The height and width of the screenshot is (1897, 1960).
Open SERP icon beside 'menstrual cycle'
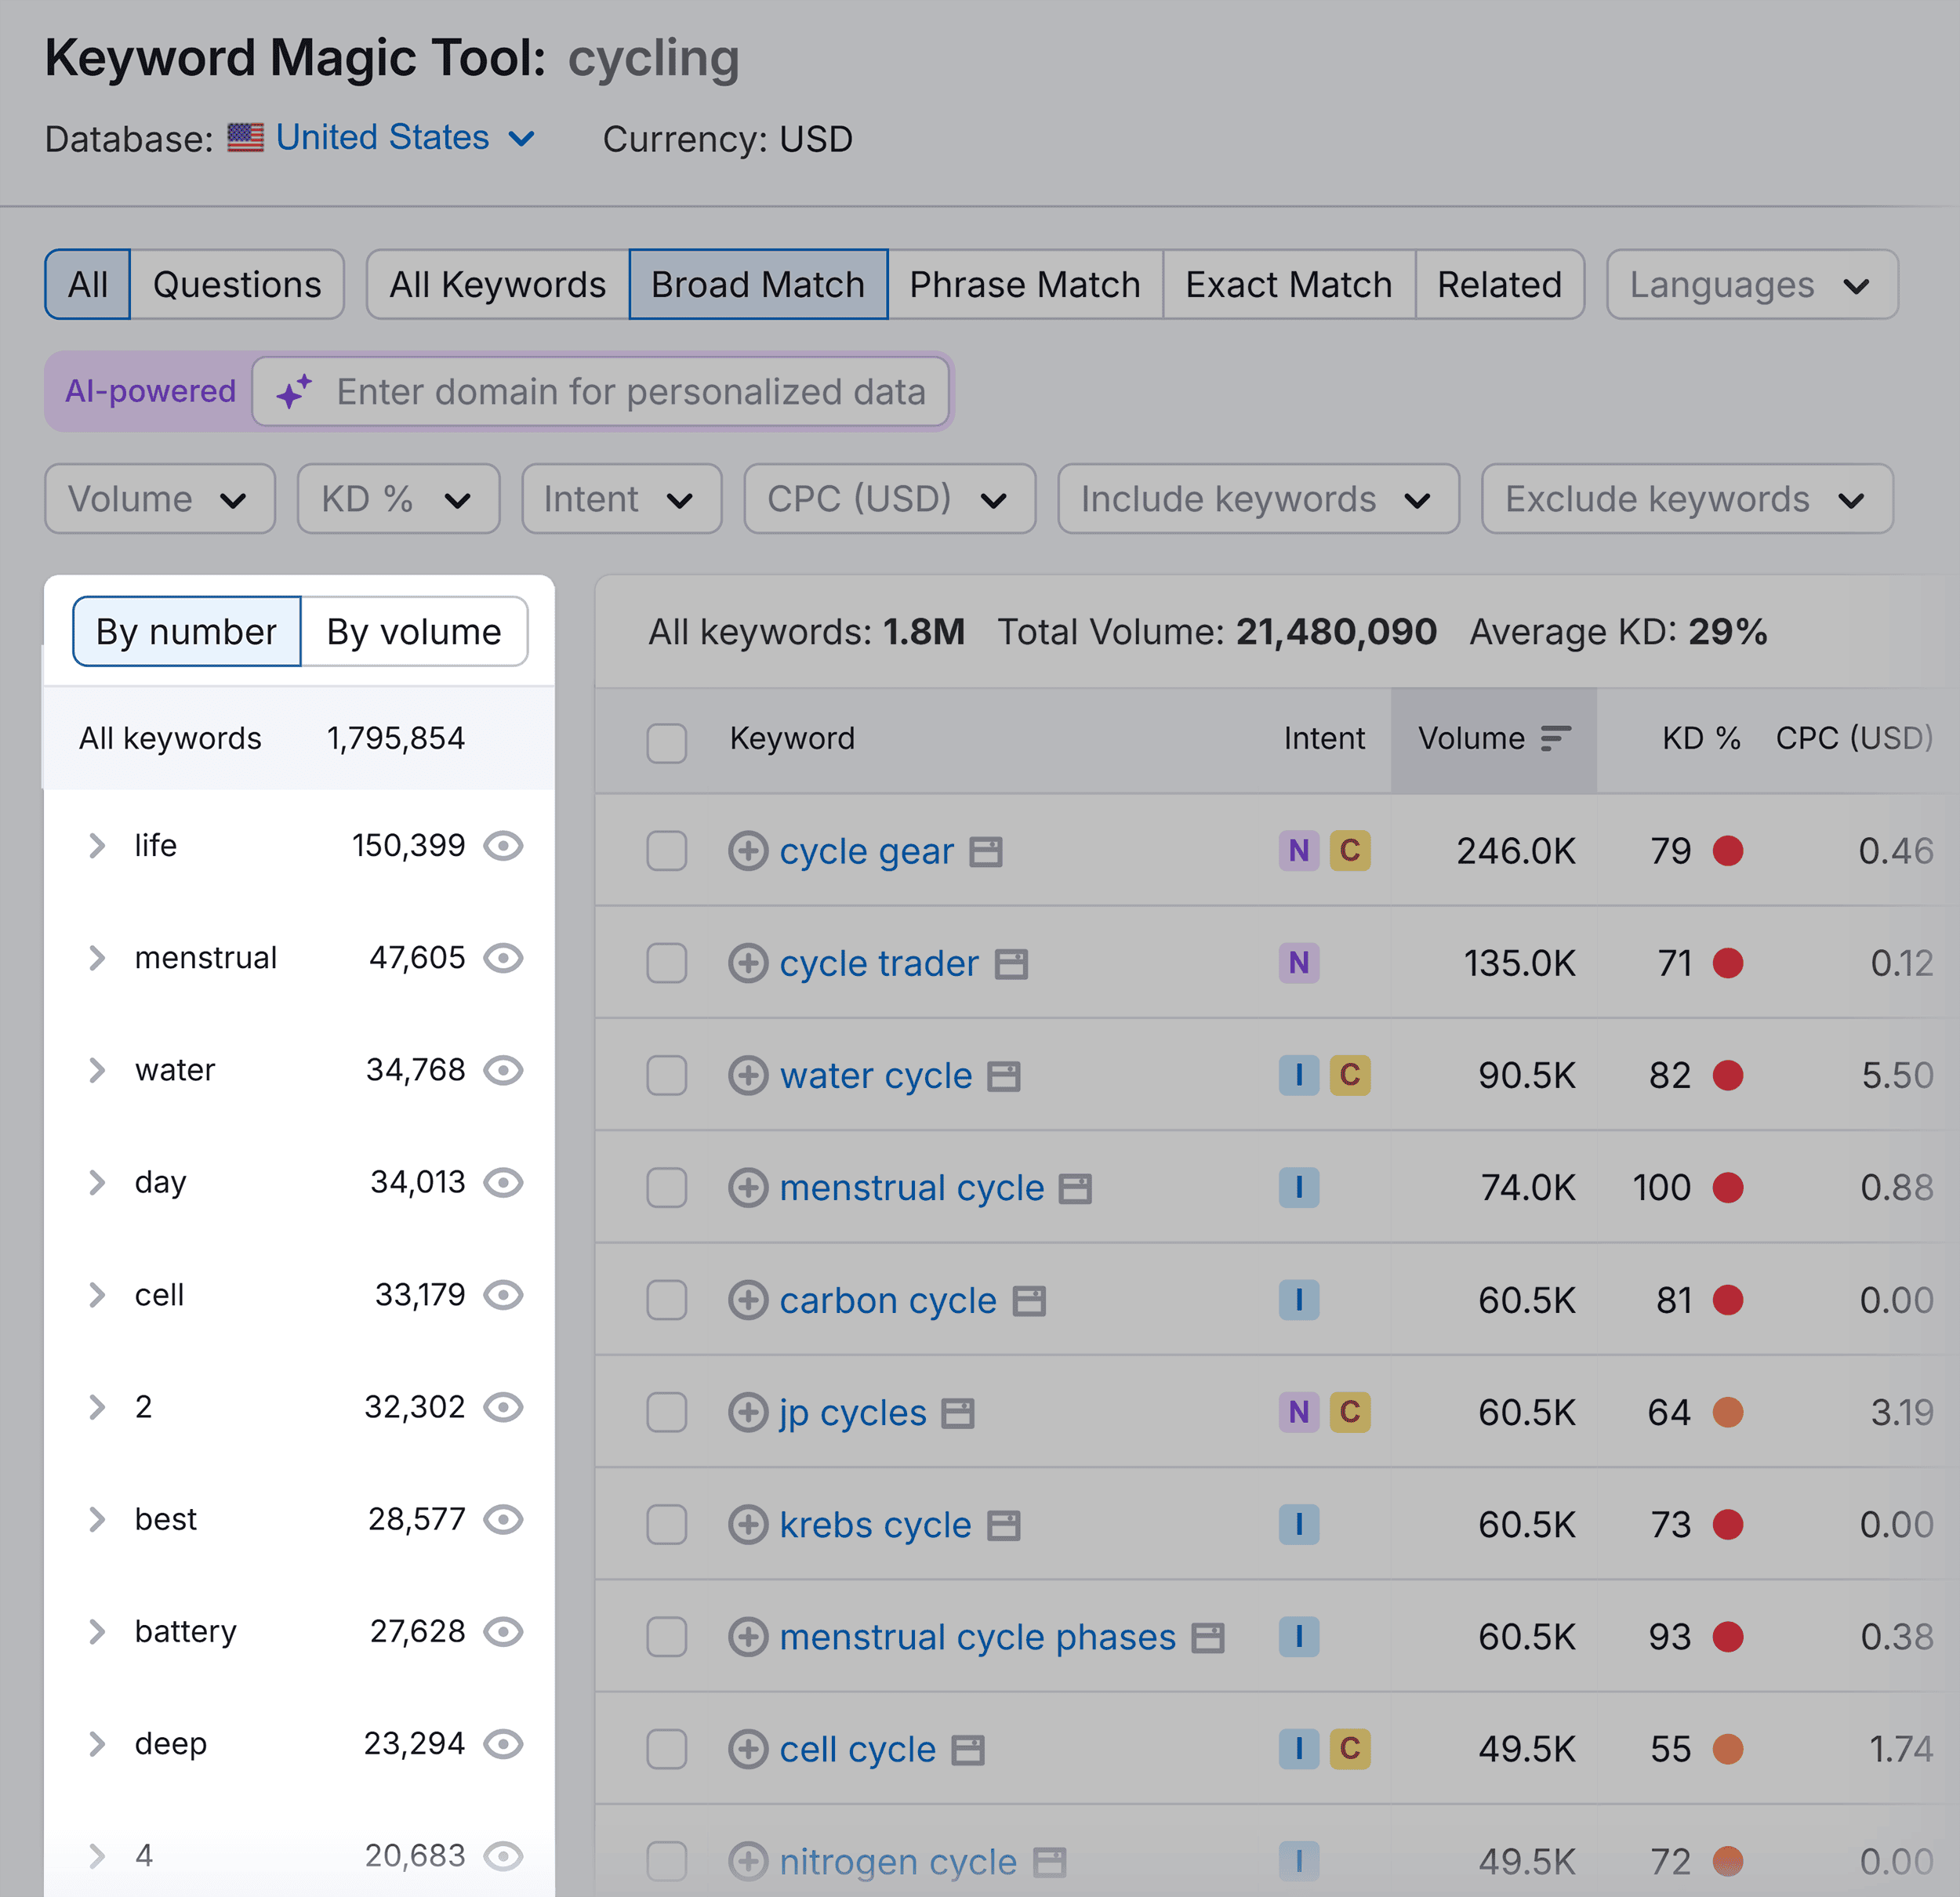1075,1189
